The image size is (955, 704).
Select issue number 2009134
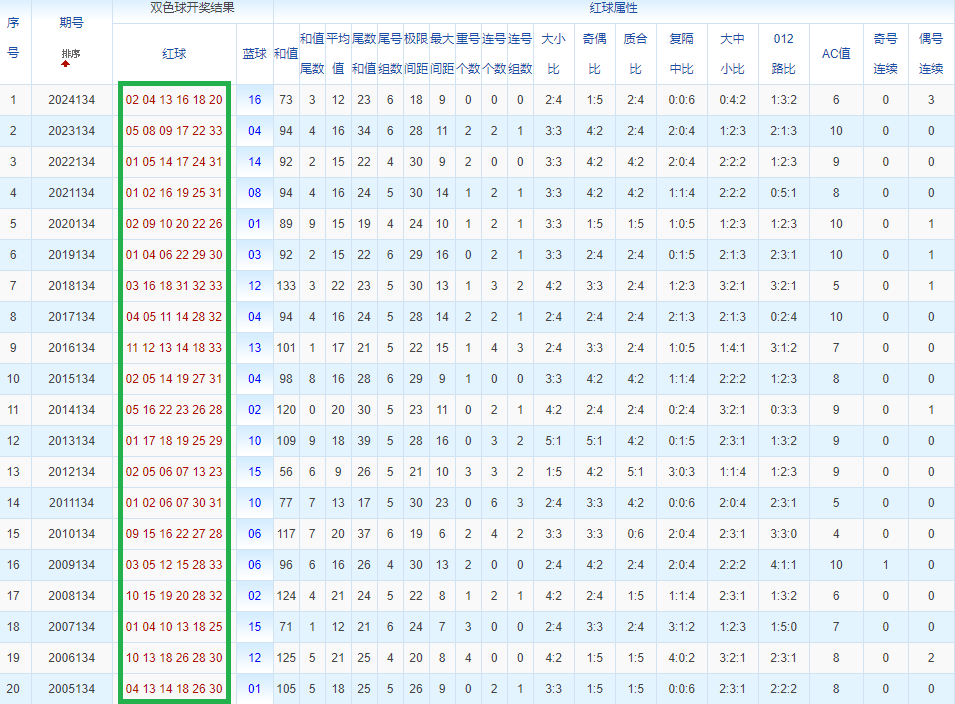(72, 565)
